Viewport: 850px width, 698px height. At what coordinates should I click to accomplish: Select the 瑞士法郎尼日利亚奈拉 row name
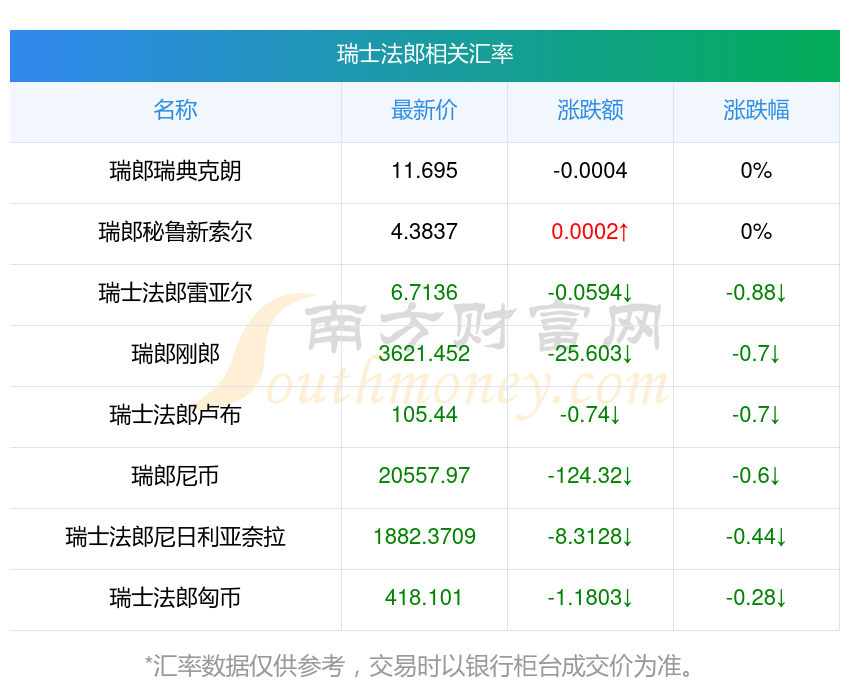[175, 537]
